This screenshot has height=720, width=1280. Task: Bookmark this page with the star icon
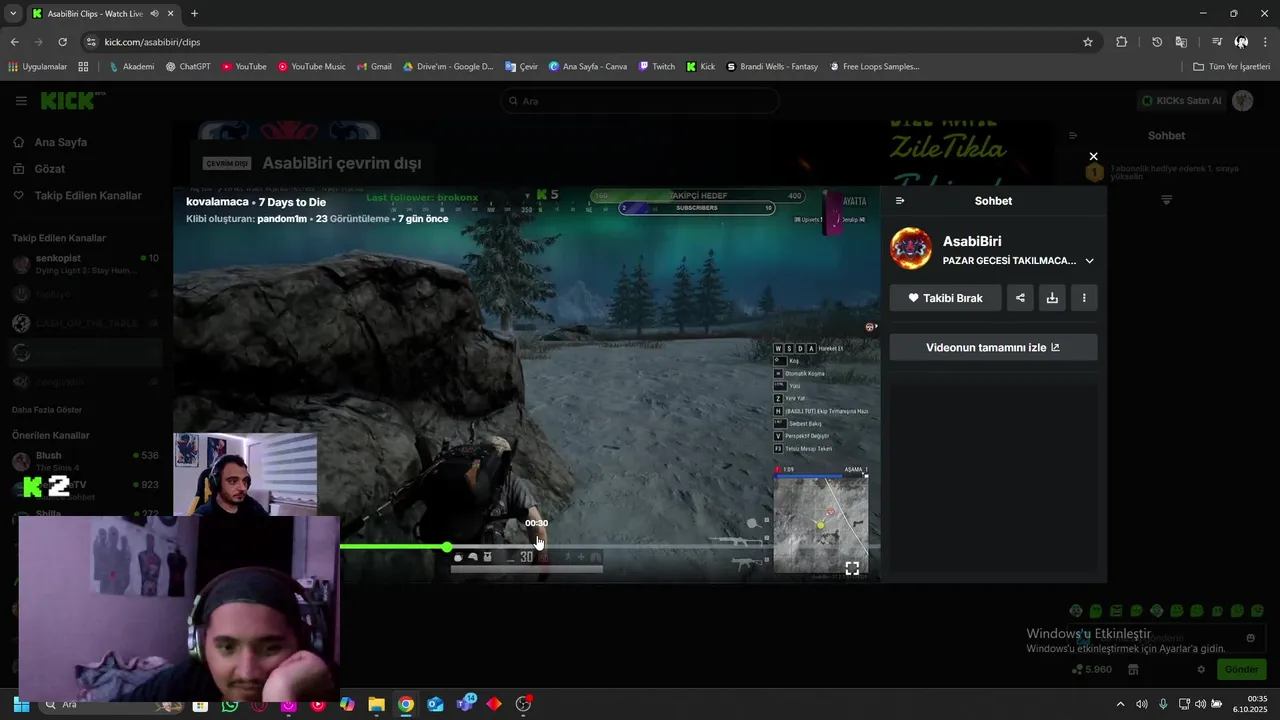pyautogui.click(x=1088, y=42)
